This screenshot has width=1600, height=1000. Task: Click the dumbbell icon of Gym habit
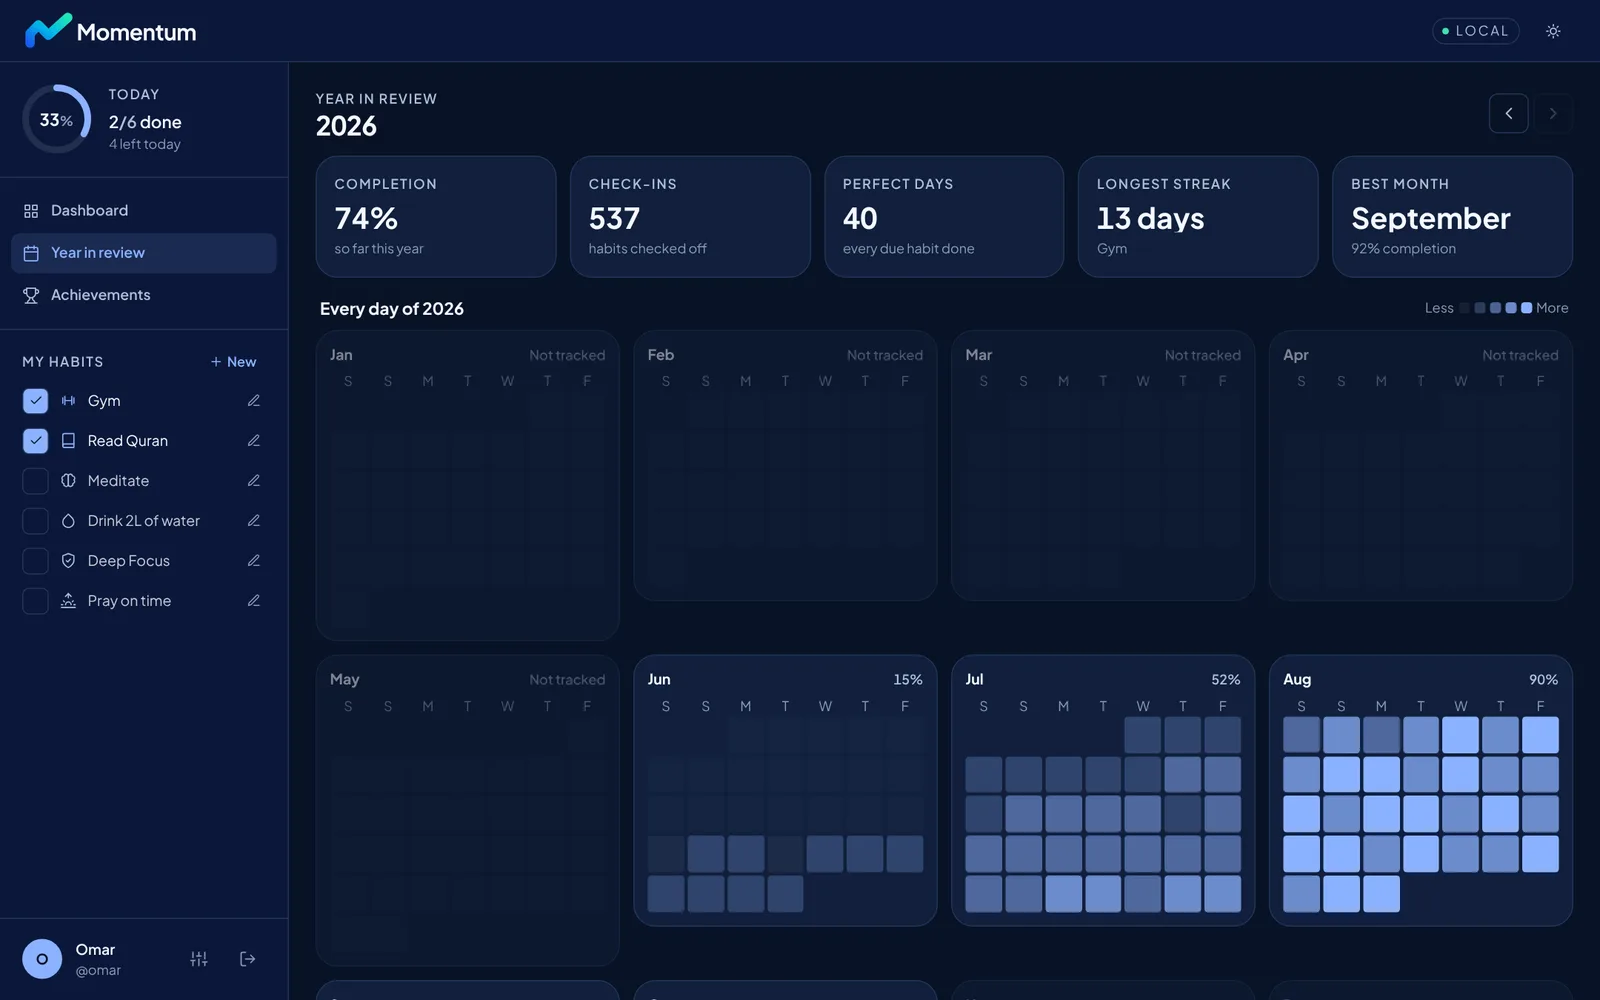[x=68, y=401]
